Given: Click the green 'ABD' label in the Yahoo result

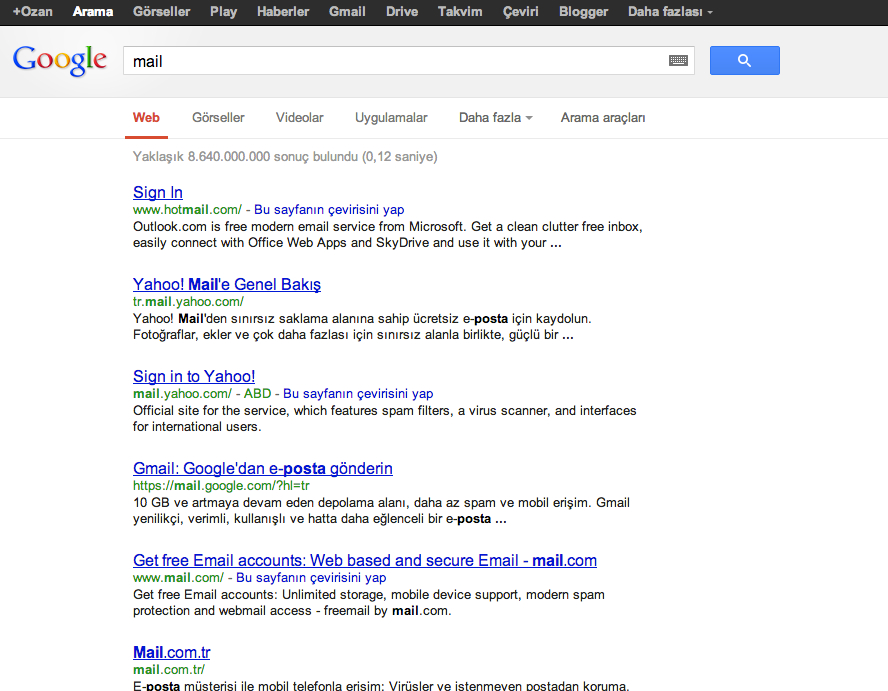Looking at the screenshot, I should pos(258,394).
